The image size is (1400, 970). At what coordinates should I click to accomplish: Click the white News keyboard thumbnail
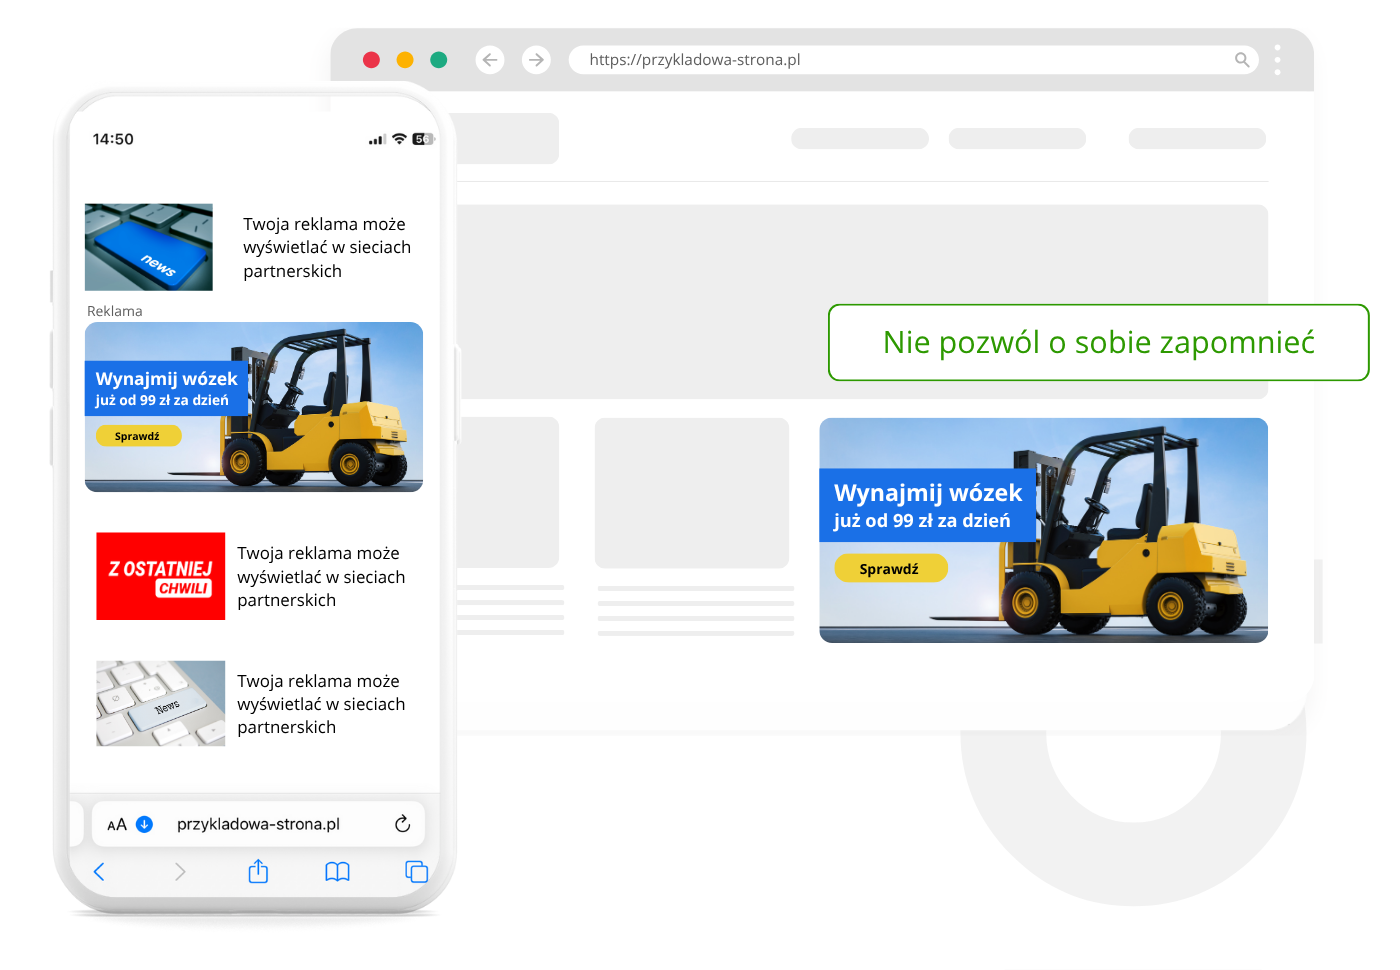click(x=160, y=703)
